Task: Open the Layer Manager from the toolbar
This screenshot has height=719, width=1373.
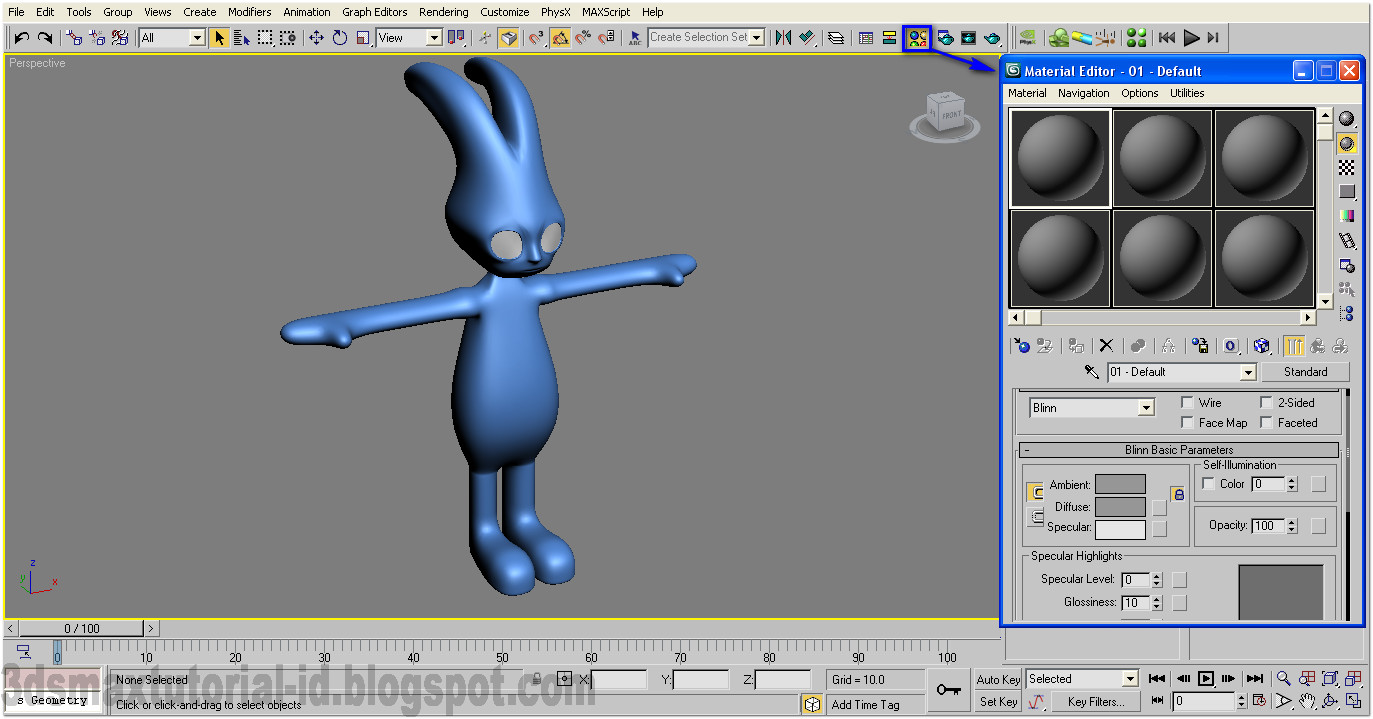Action: [836, 38]
